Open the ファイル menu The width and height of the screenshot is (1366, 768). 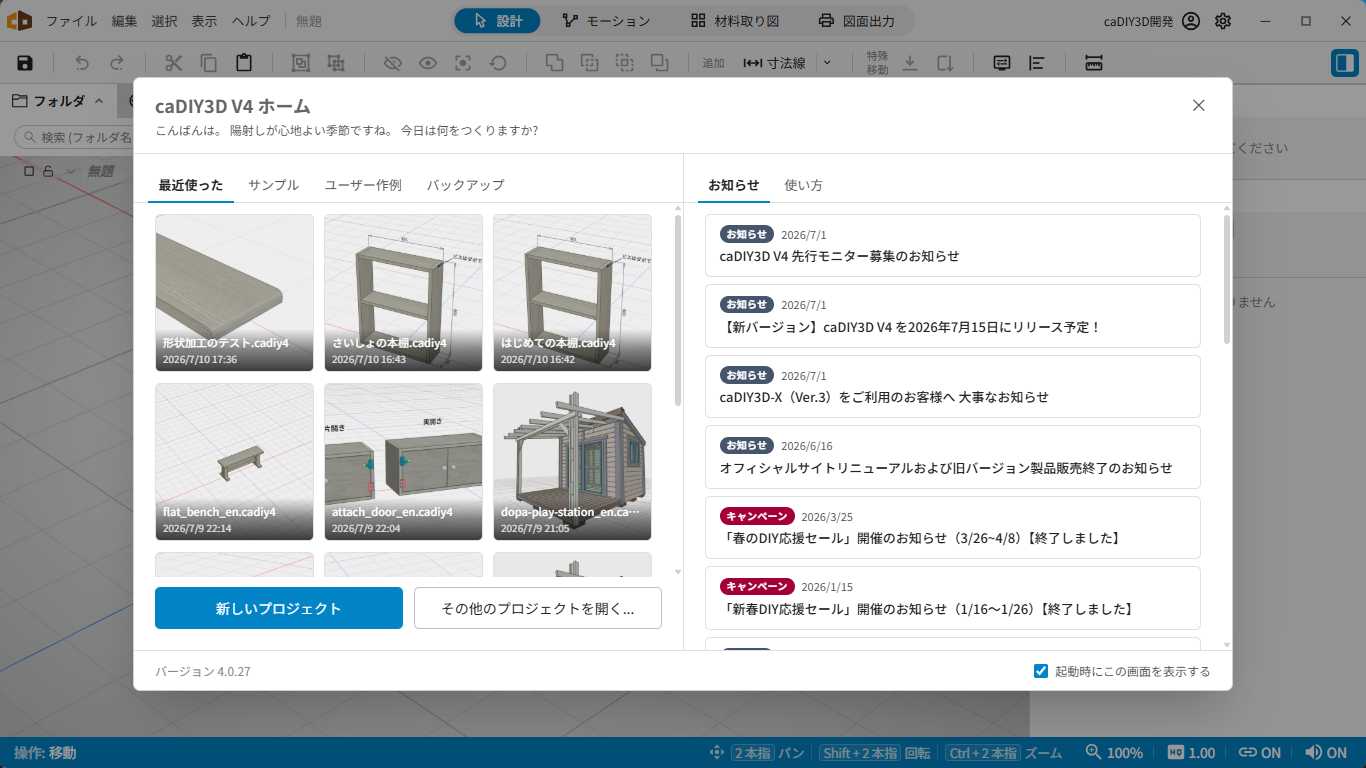[x=72, y=21]
